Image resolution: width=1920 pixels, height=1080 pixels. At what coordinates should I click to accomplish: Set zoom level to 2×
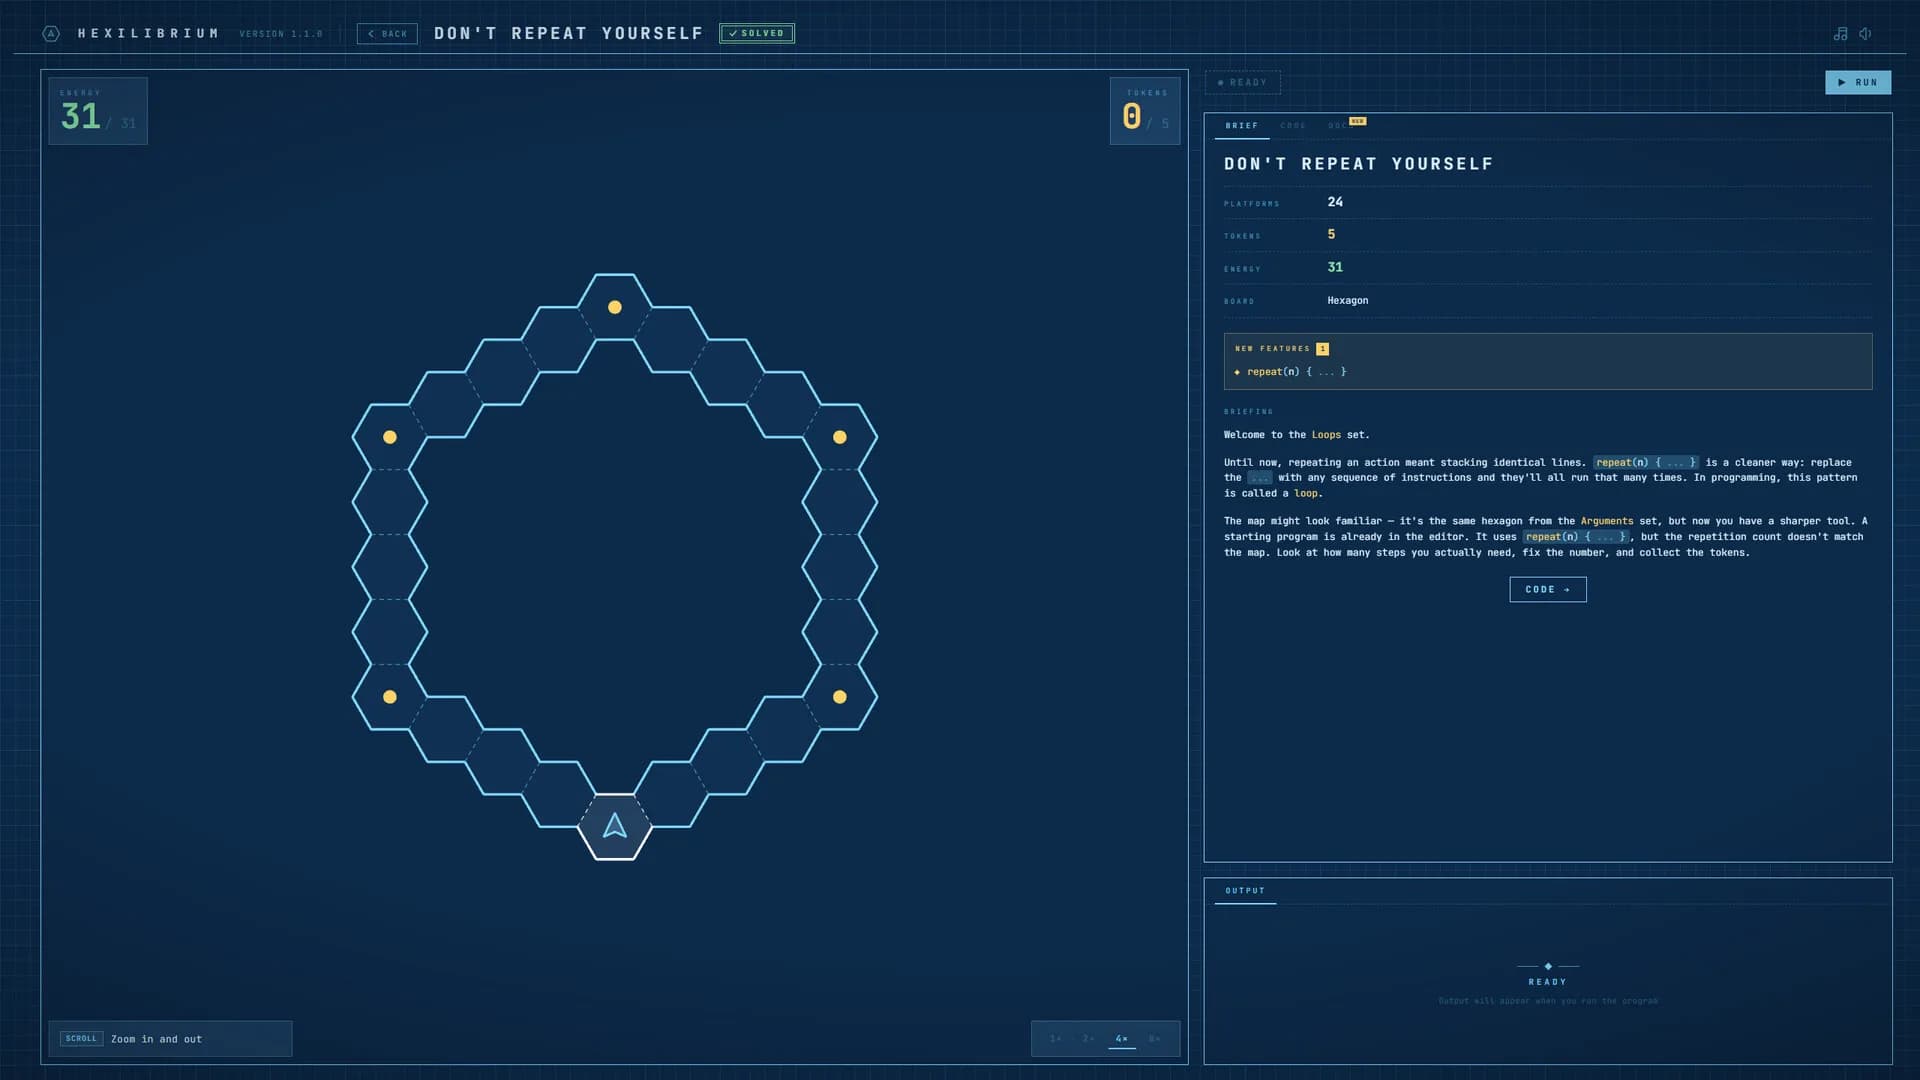click(x=1089, y=1039)
